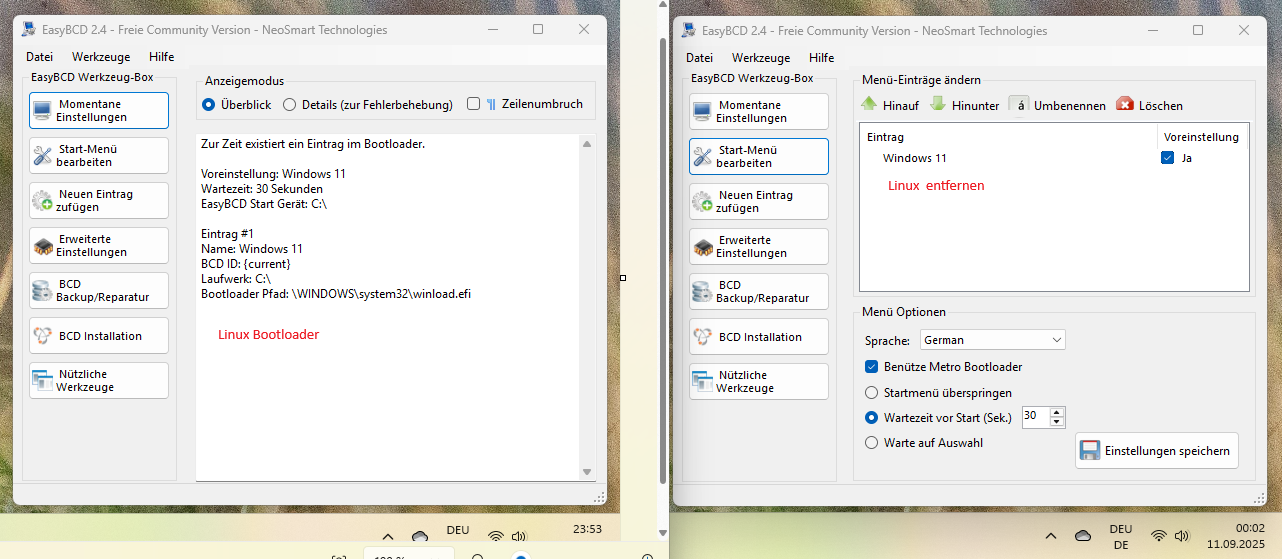1282x559 pixels.
Task: Decrease the Wartezeit value with the down arrow
Action: point(1058,422)
